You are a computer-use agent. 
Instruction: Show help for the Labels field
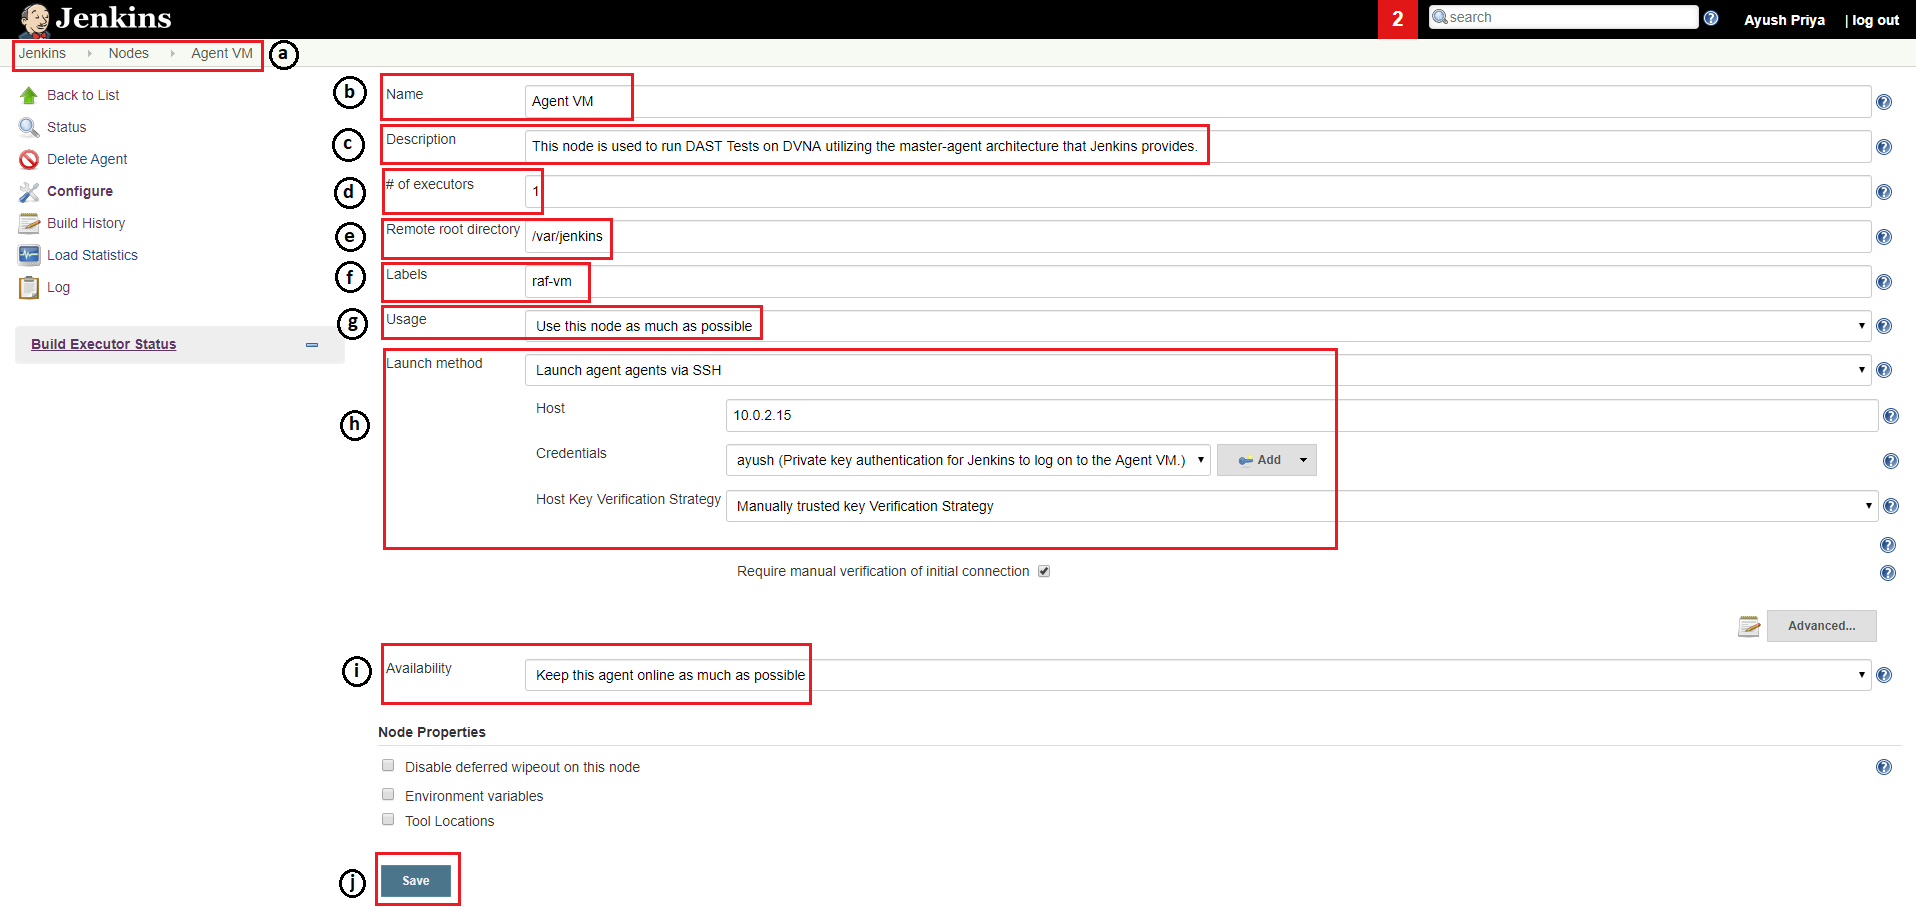click(1884, 282)
